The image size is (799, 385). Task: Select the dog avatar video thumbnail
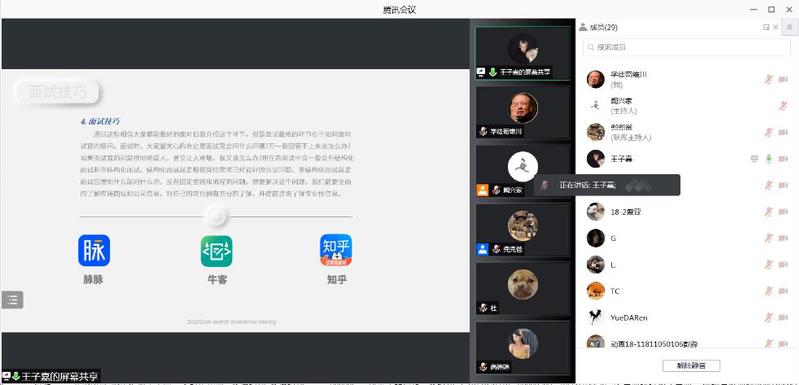tap(523, 288)
